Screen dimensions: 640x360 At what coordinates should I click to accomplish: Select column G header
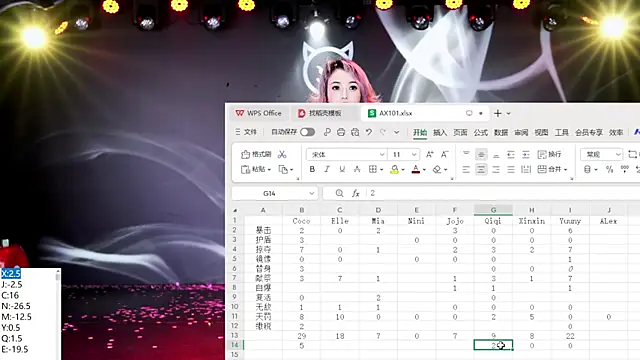point(493,210)
